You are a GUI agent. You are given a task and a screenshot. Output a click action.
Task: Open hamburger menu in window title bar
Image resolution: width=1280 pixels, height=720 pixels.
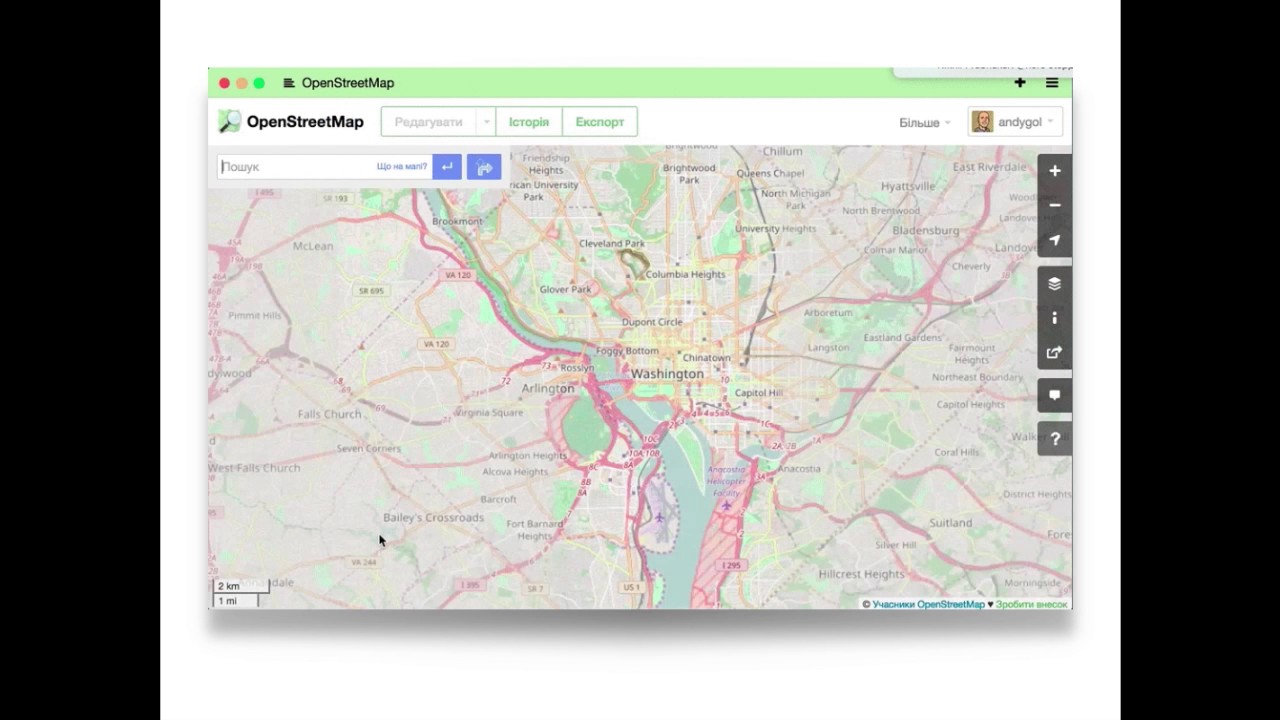coord(1052,83)
